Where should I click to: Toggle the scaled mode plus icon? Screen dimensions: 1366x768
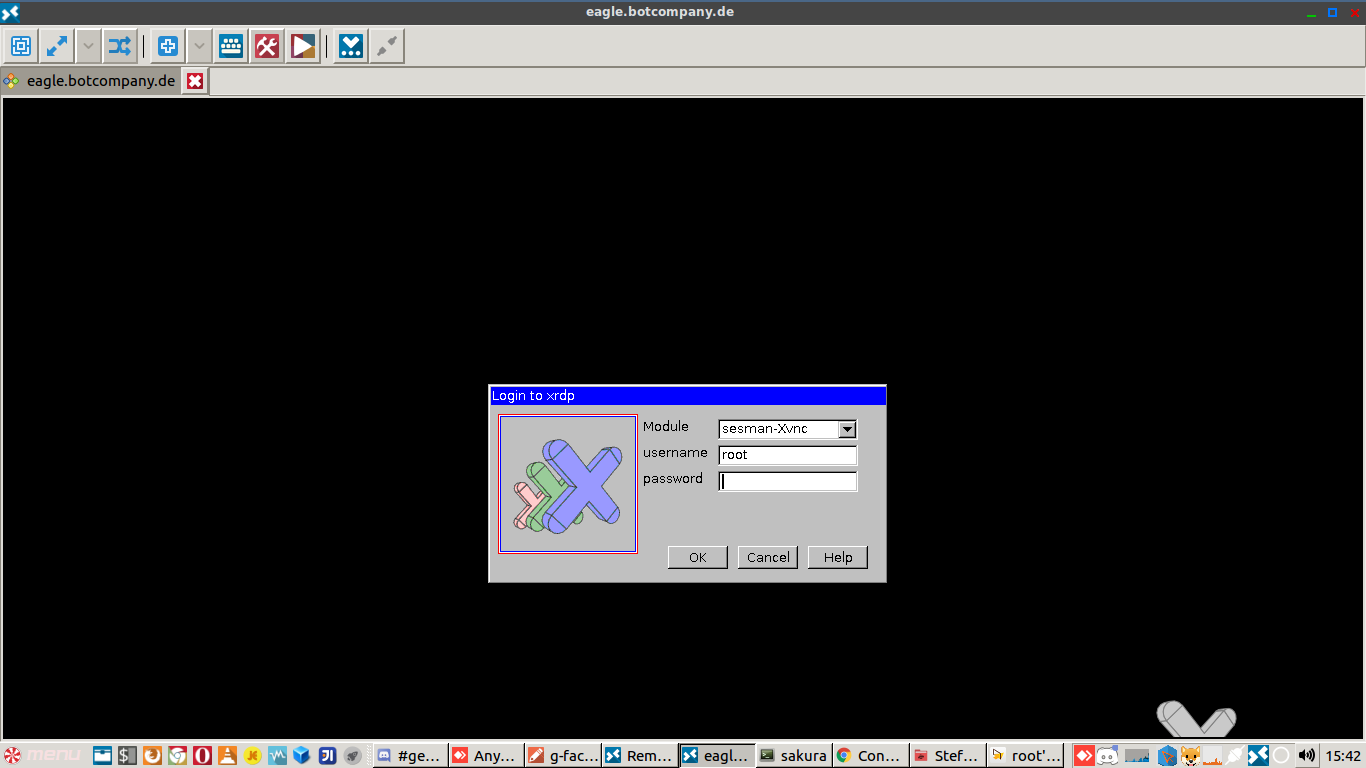pos(168,46)
